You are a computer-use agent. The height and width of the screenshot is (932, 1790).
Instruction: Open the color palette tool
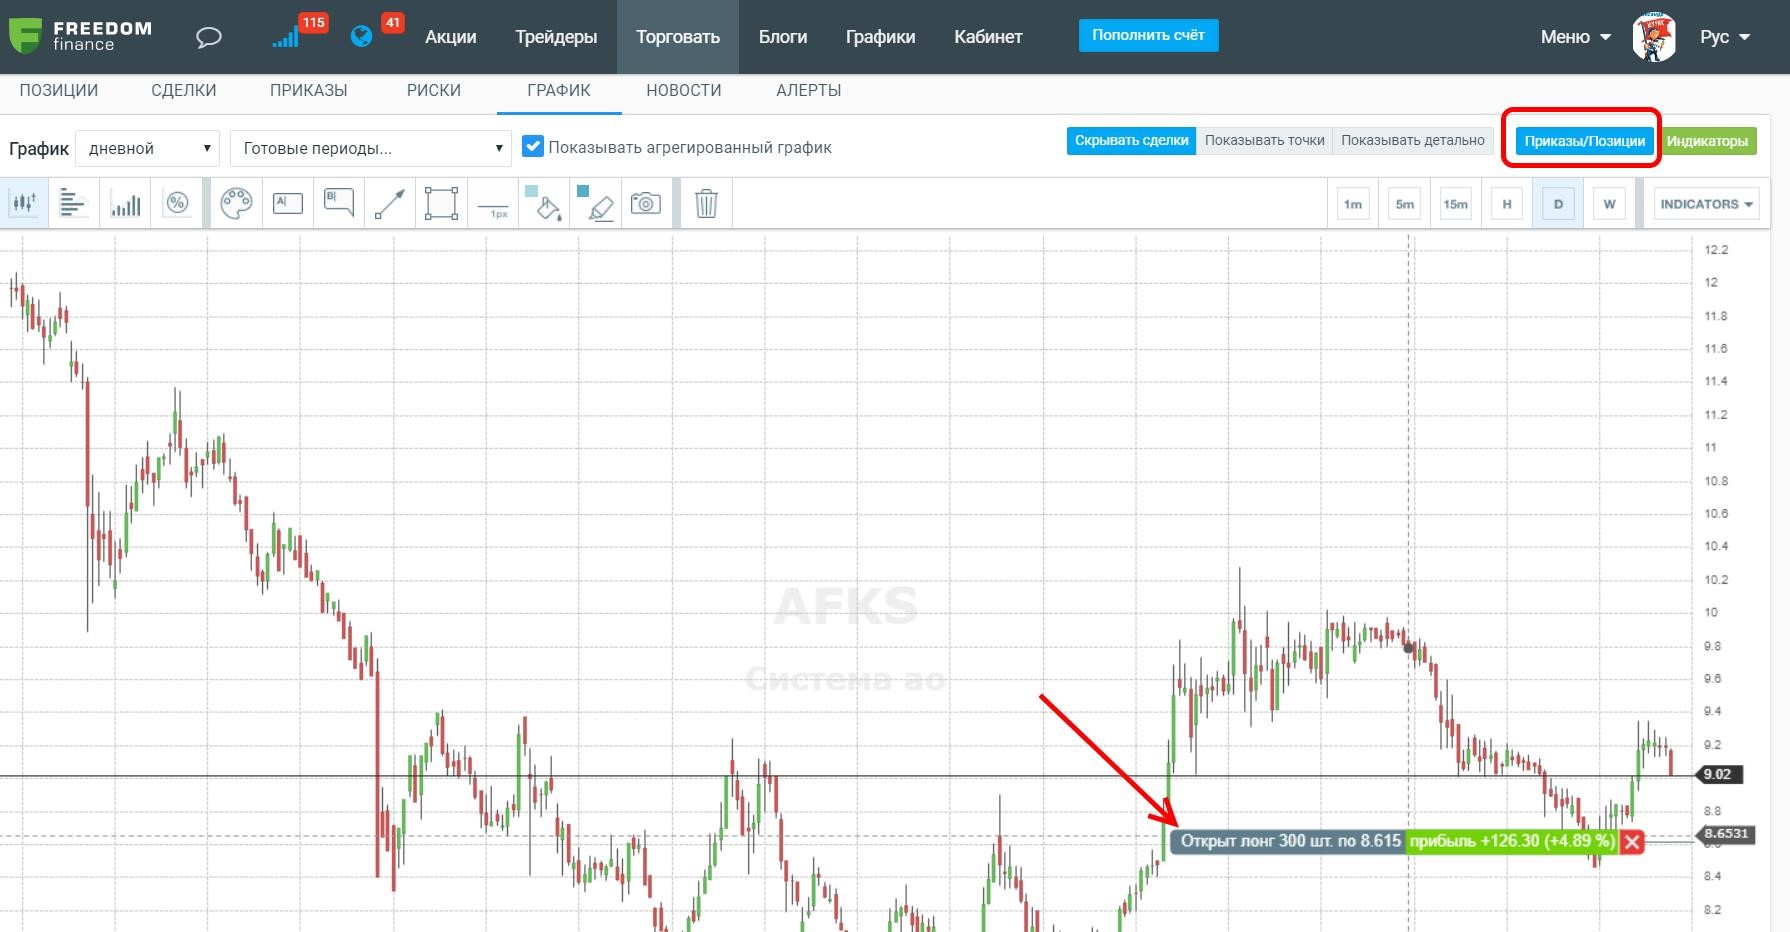pos(236,204)
